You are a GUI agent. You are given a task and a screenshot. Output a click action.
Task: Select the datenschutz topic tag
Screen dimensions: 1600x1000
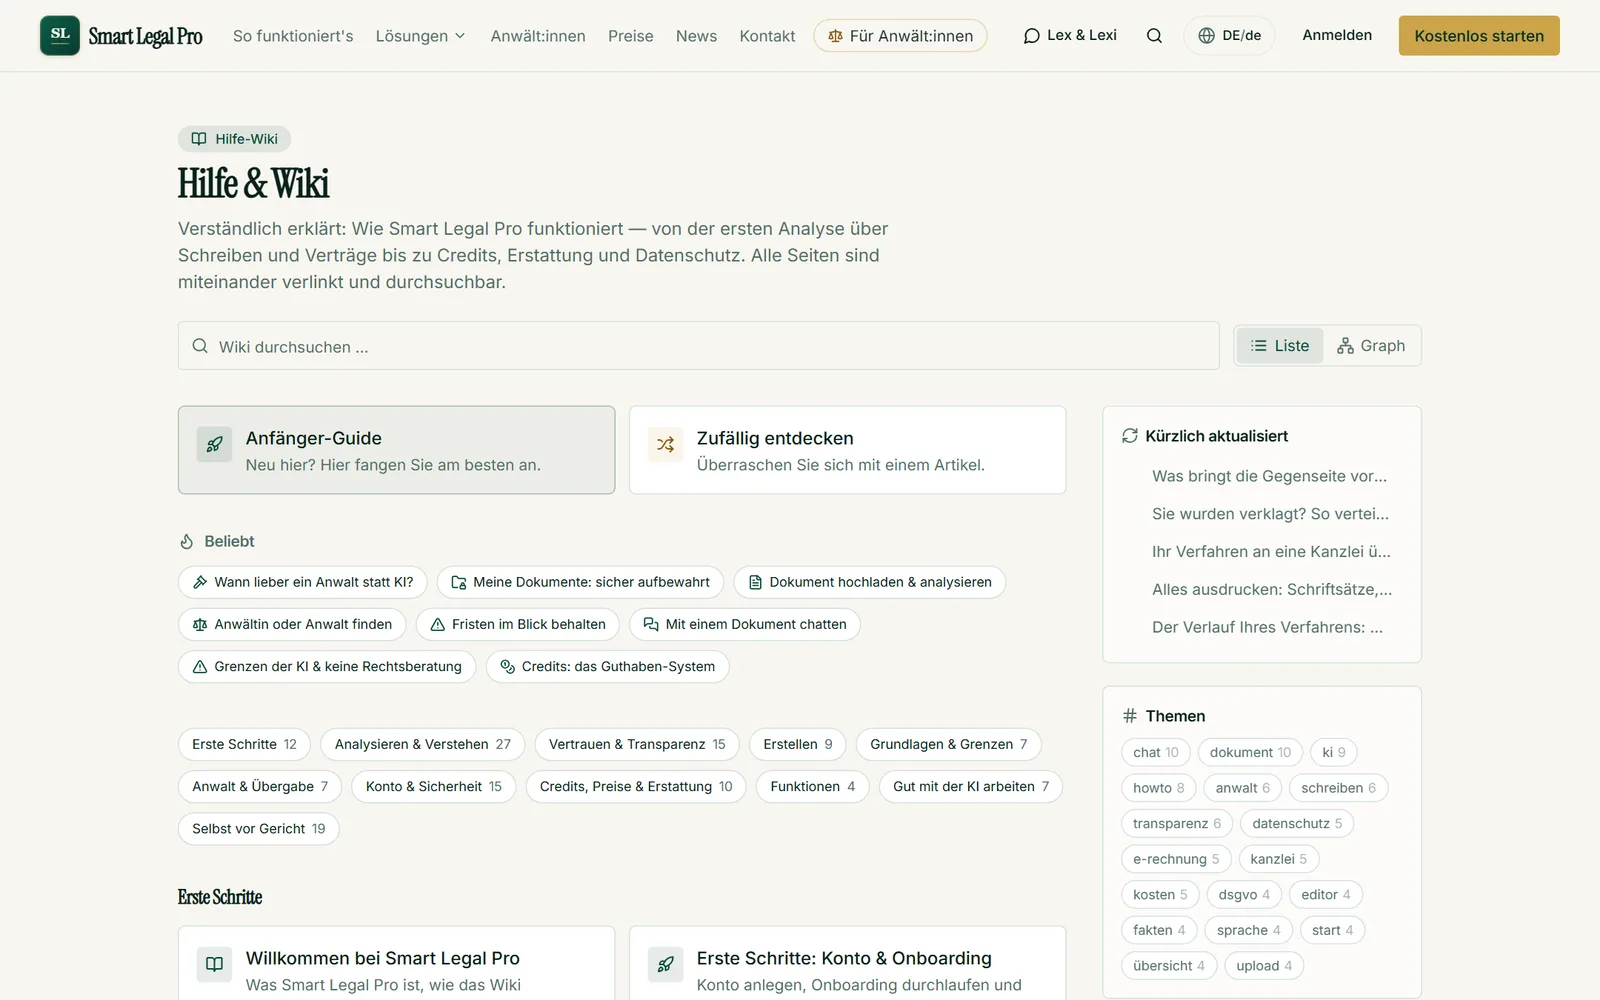pos(1297,823)
